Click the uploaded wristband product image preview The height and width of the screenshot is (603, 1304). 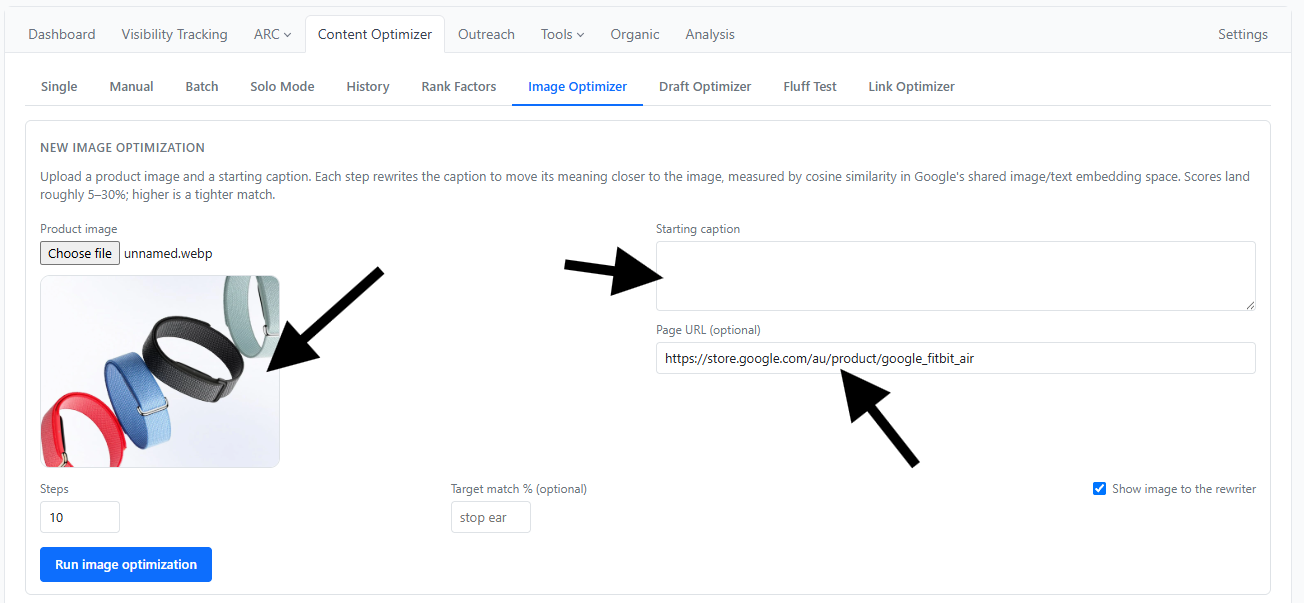click(160, 371)
